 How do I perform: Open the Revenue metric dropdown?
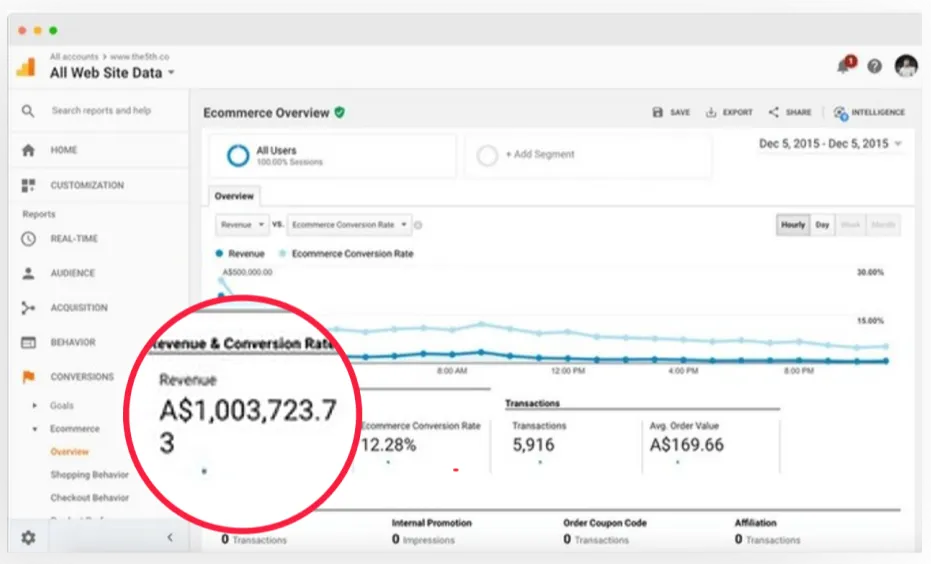pos(242,225)
